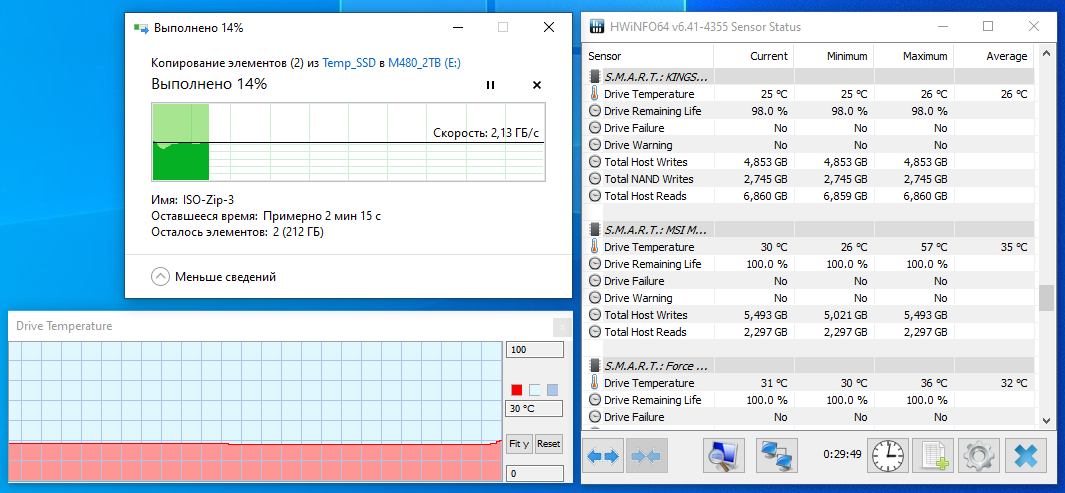Click the HWiNFO vertical scrollbar thumb
Image resolution: width=1065 pixels, height=493 pixels.
(x=1047, y=297)
